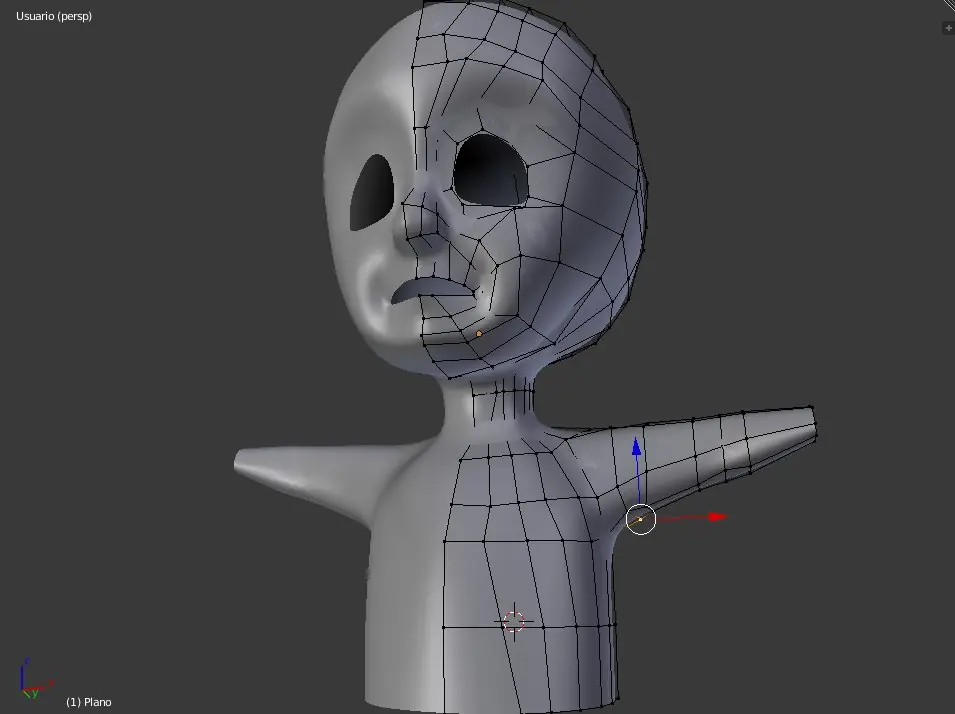The width and height of the screenshot is (955, 714).
Task: Click the tip of the smooth unwired arm
Action: coord(243,461)
